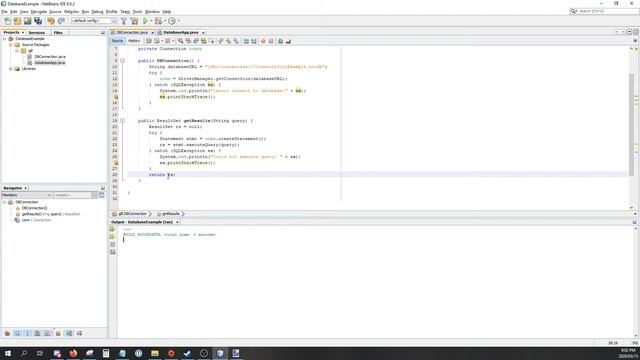Viewport: 640px width, 360px height.
Task: Click Start Macro Recording red icon
Action: [x=263, y=41]
